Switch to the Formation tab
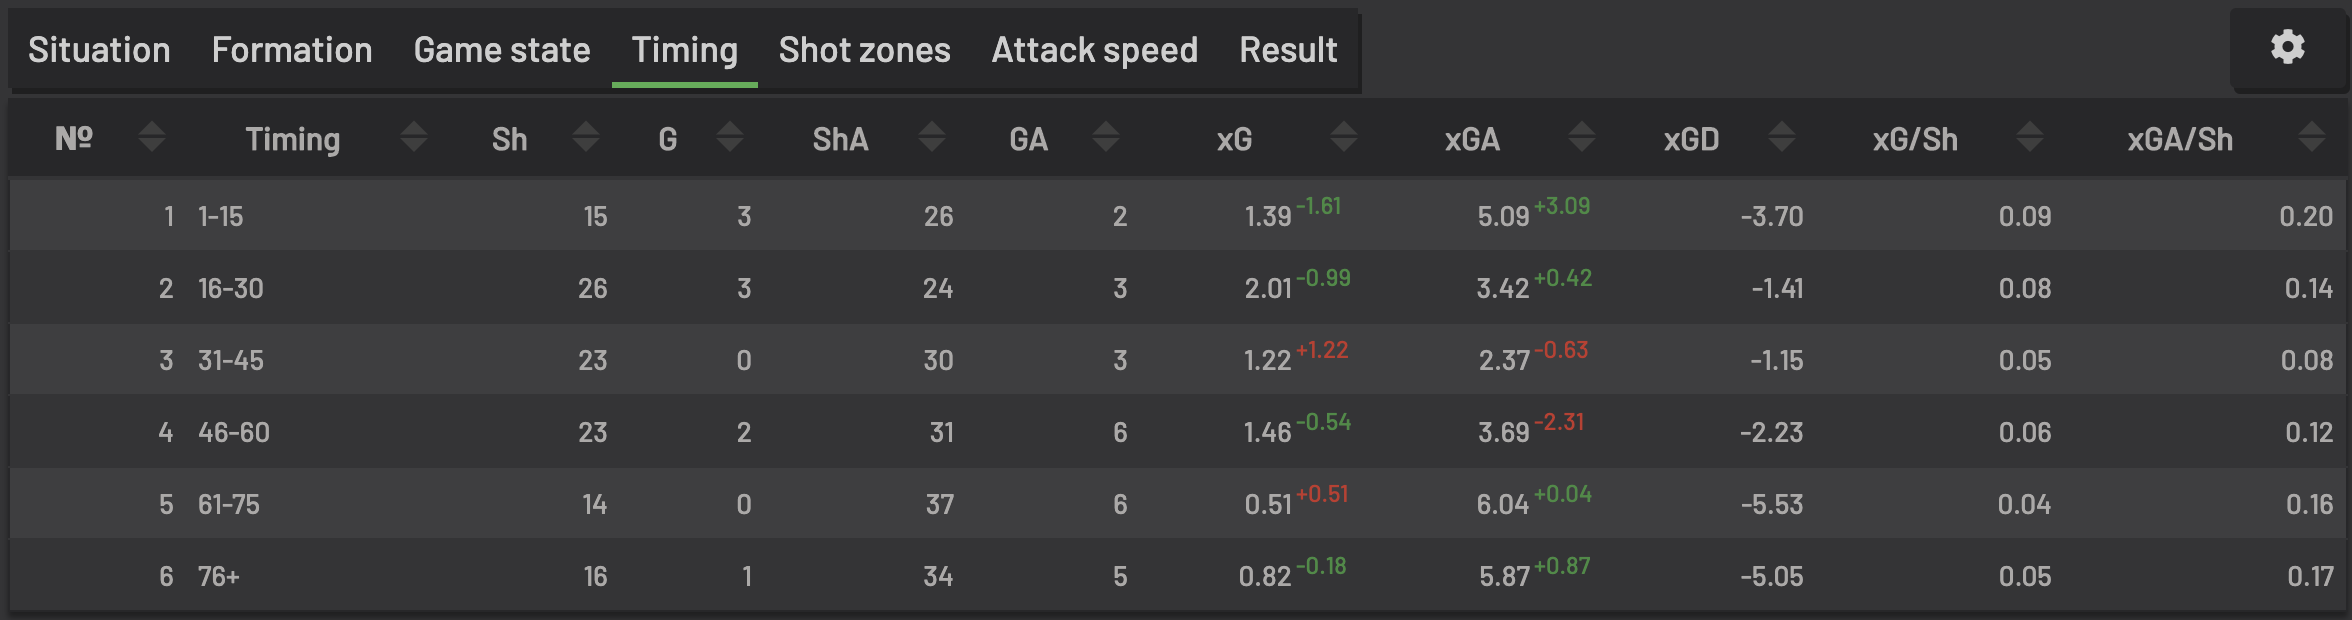The height and width of the screenshot is (620, 2352). (292, 50)
